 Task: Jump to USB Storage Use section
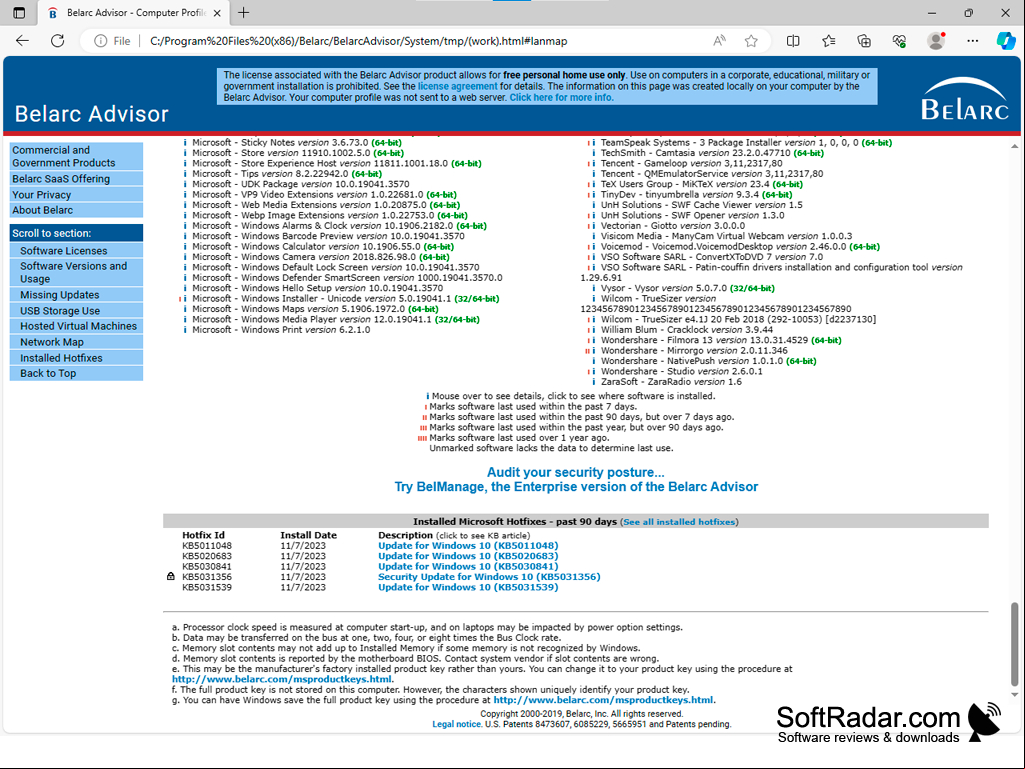pyautogui.click(x=76, y=311)
